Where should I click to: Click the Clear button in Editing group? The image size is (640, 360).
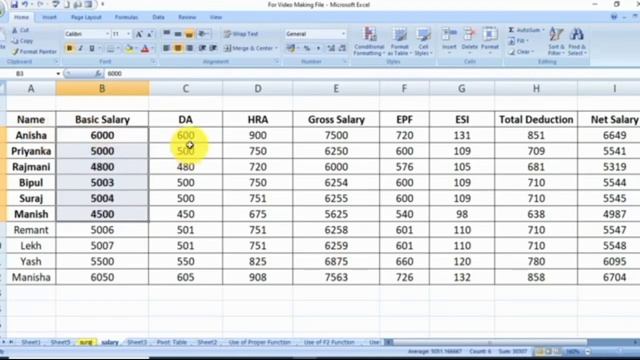point(520,52)
